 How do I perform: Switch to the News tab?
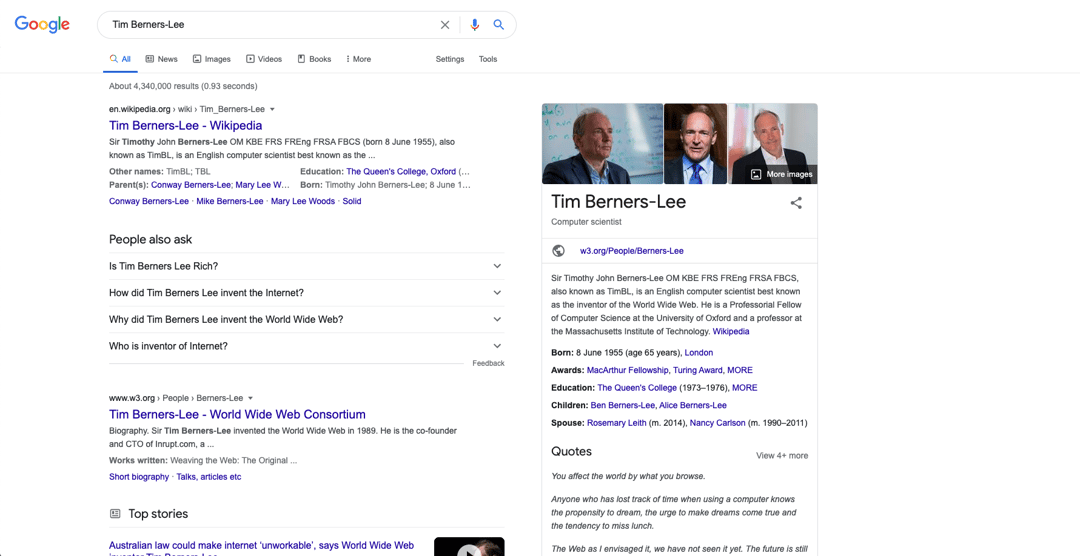tap(161, 59)
